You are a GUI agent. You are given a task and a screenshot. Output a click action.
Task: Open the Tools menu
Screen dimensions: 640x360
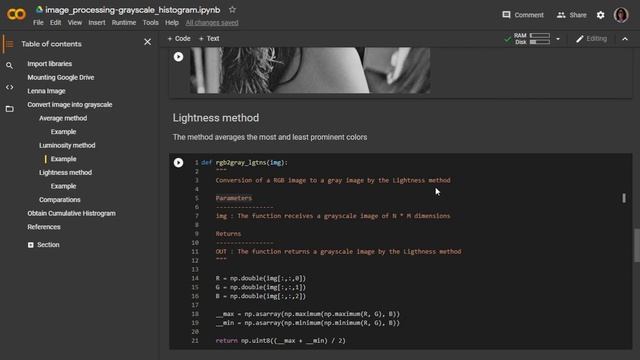151,23
